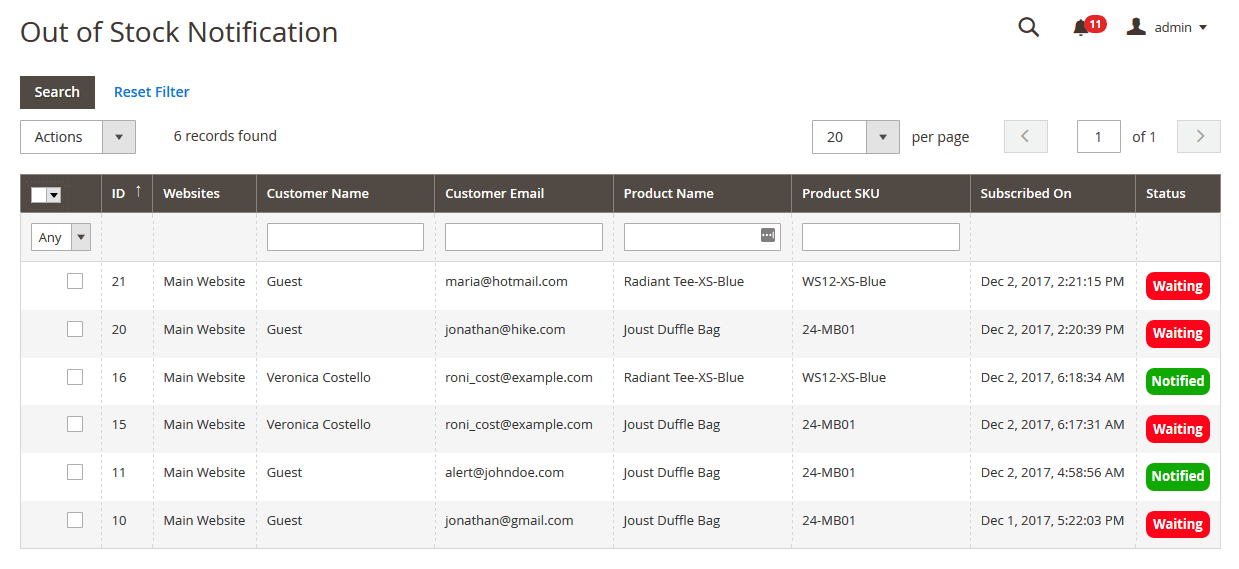Click the red 11 notification count badge
Image resolution: width=1239 pixels, height=569 pixels.
(x=1095, y=24)
